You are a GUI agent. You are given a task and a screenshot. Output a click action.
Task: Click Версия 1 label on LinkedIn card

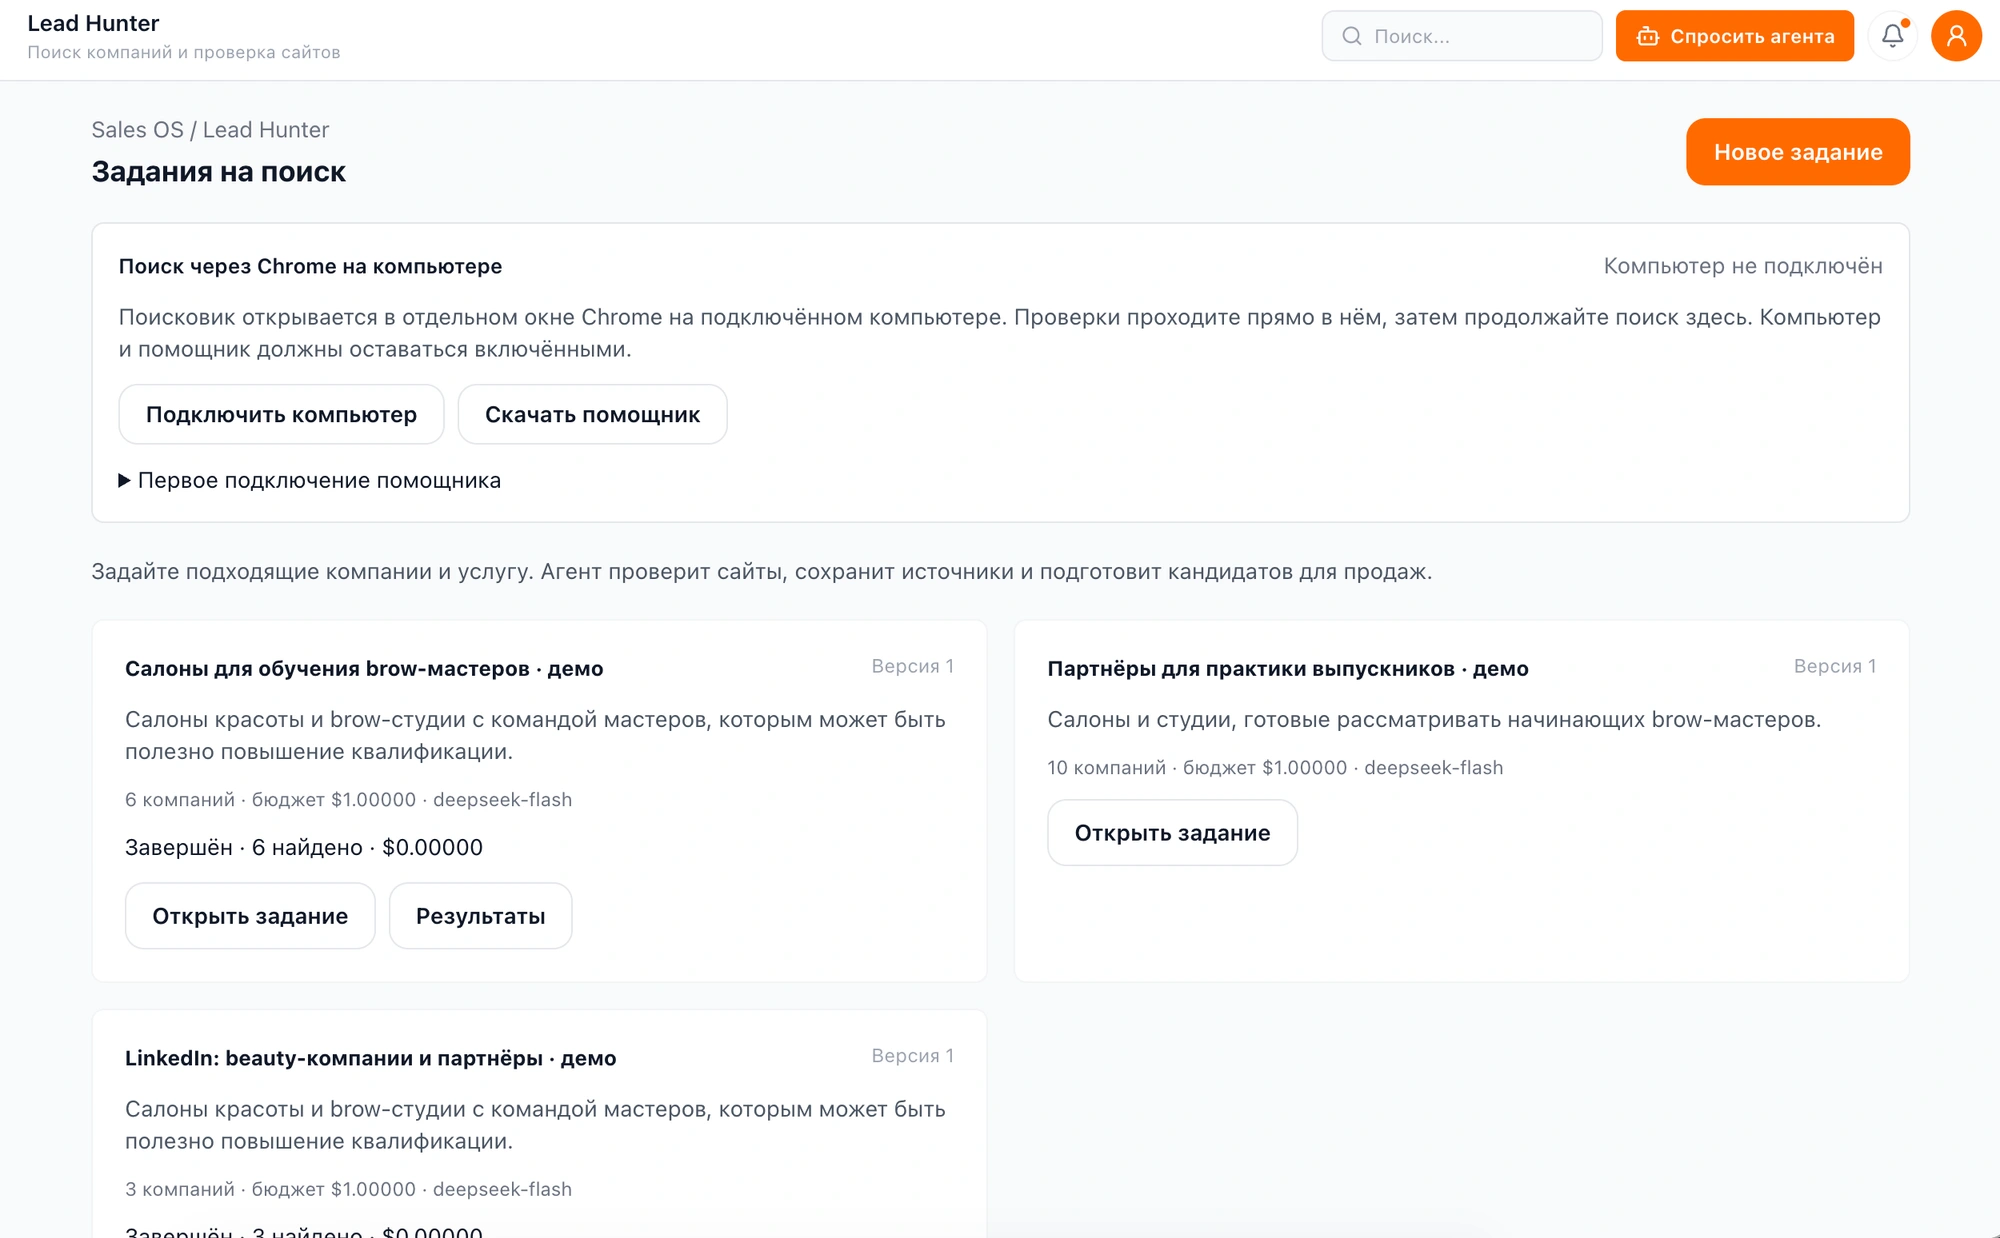point(912,1056)
